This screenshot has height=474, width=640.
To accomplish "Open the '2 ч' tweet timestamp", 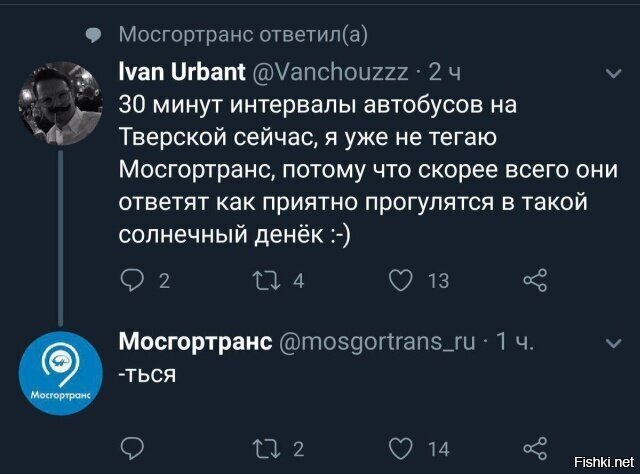I will point(445,74).
